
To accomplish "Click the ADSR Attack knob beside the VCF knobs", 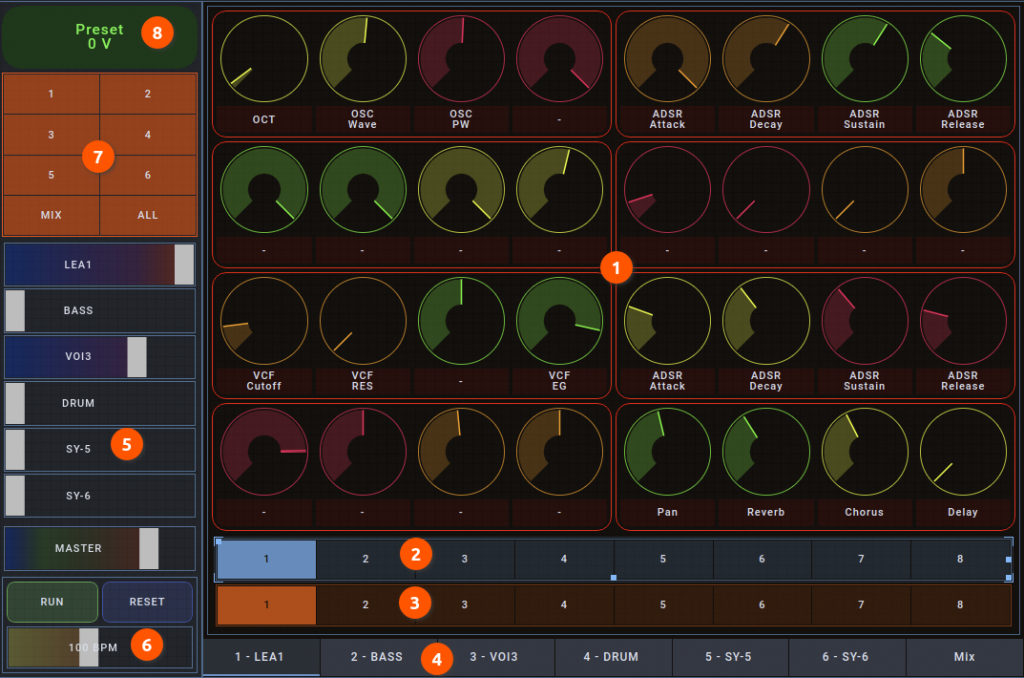I will [667, 321].
